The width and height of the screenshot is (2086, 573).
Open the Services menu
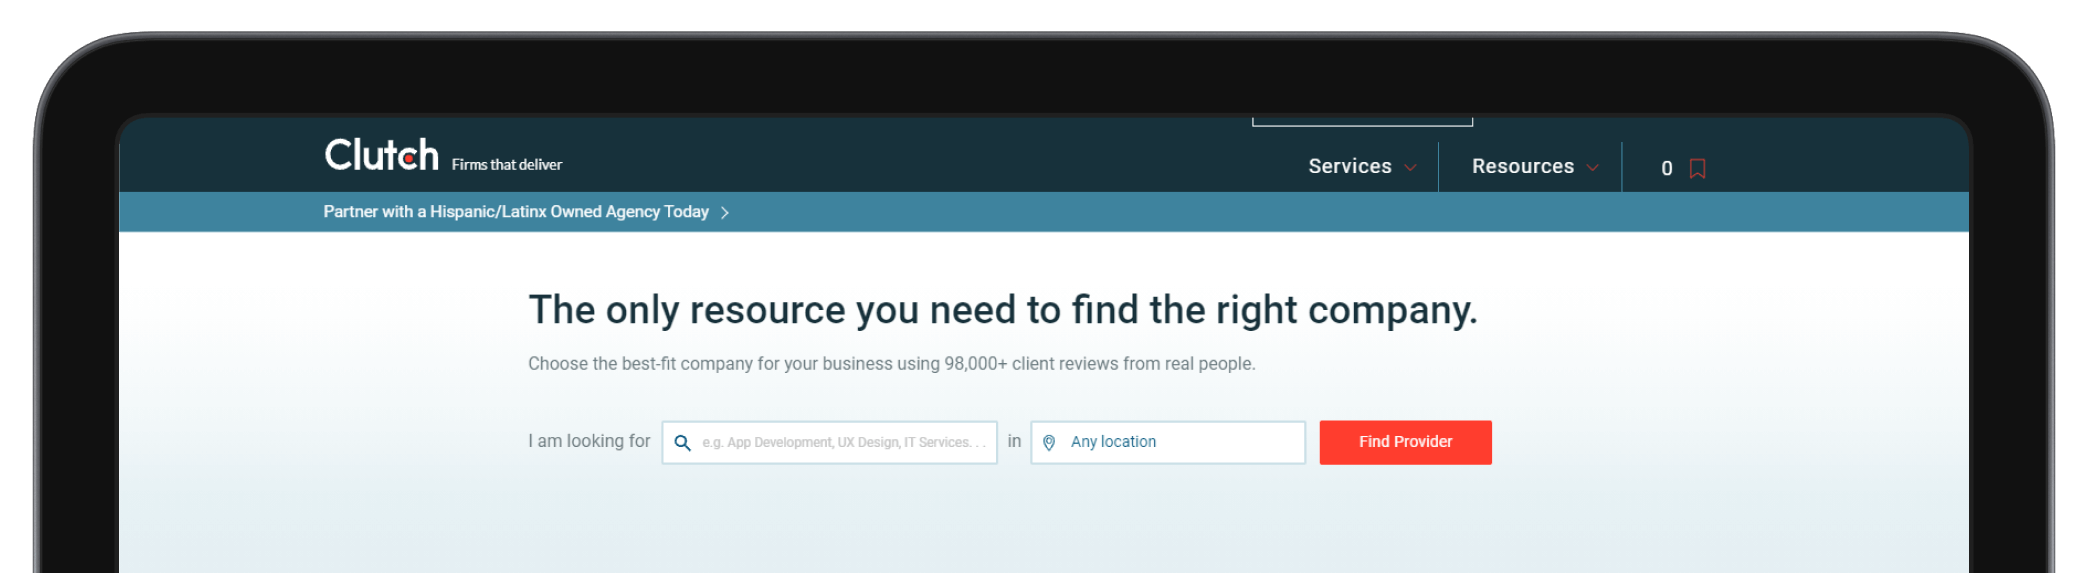[1349, 166]
